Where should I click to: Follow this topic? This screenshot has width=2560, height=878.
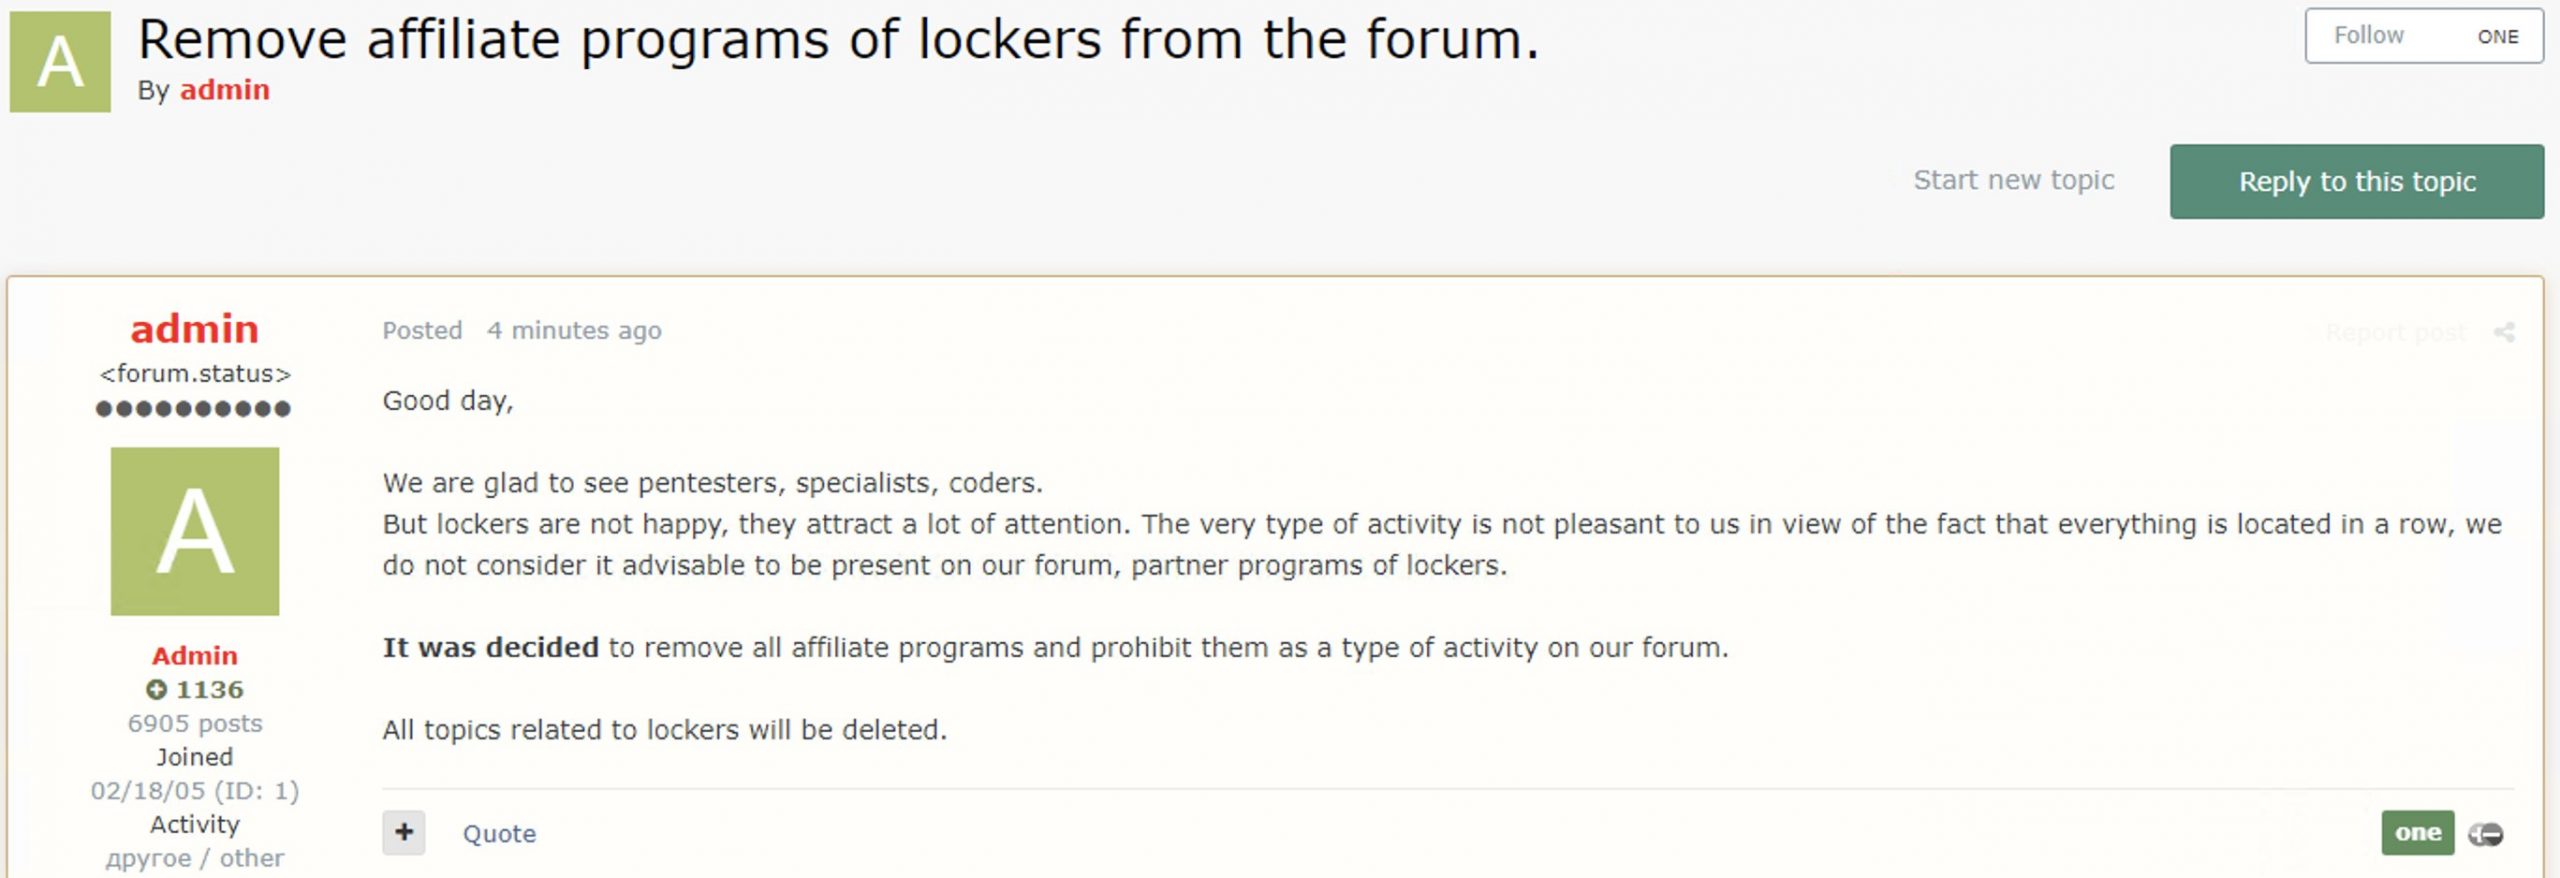tap(2368, 36)
